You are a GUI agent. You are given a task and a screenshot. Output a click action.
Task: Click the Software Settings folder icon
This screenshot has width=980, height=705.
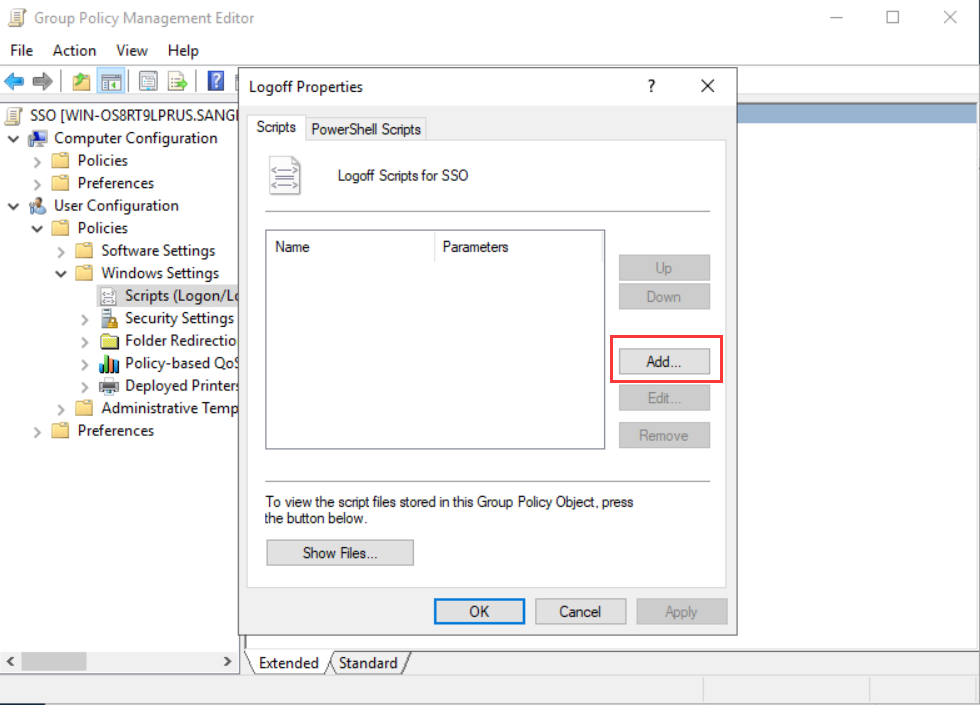pyautogui.click(x=84, y=251)
